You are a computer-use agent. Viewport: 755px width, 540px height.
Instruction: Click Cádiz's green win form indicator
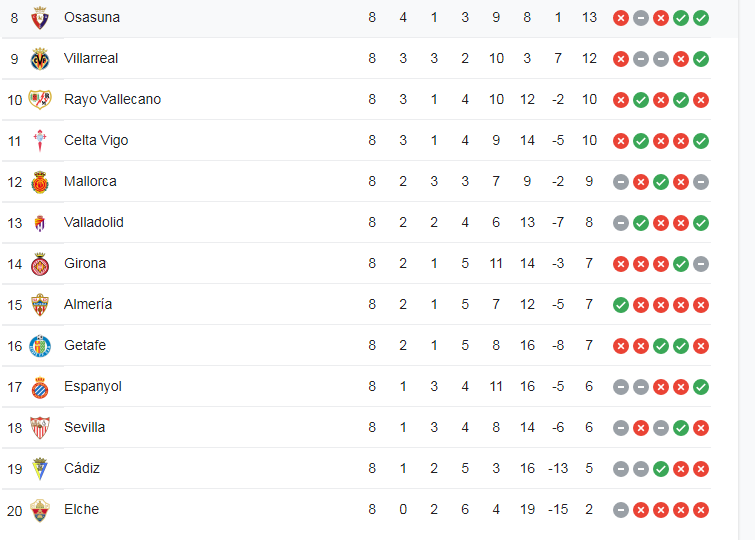pyautogui.click(x=661, y=469)
